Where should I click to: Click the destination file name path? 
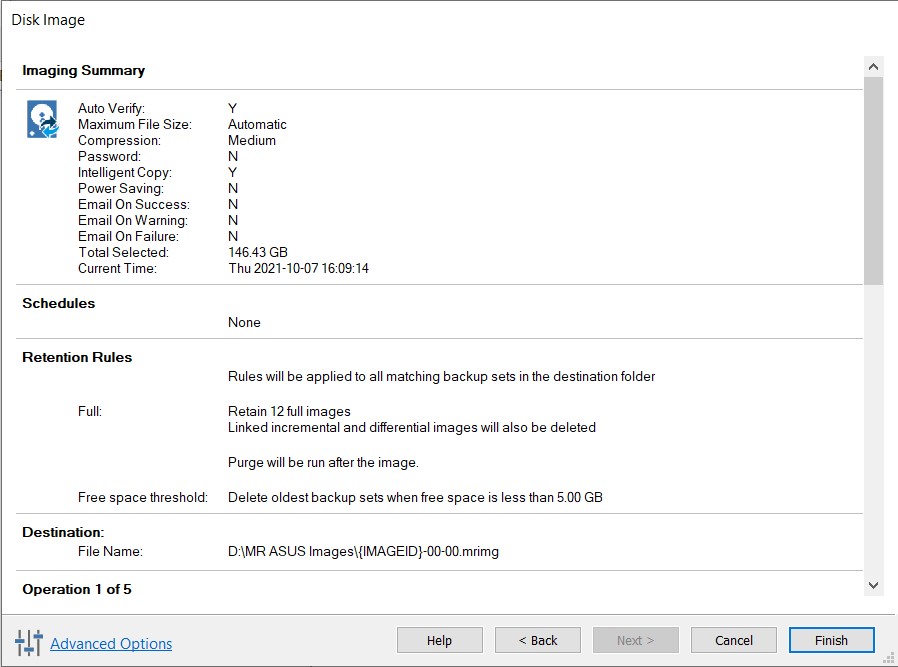[363, 551]
